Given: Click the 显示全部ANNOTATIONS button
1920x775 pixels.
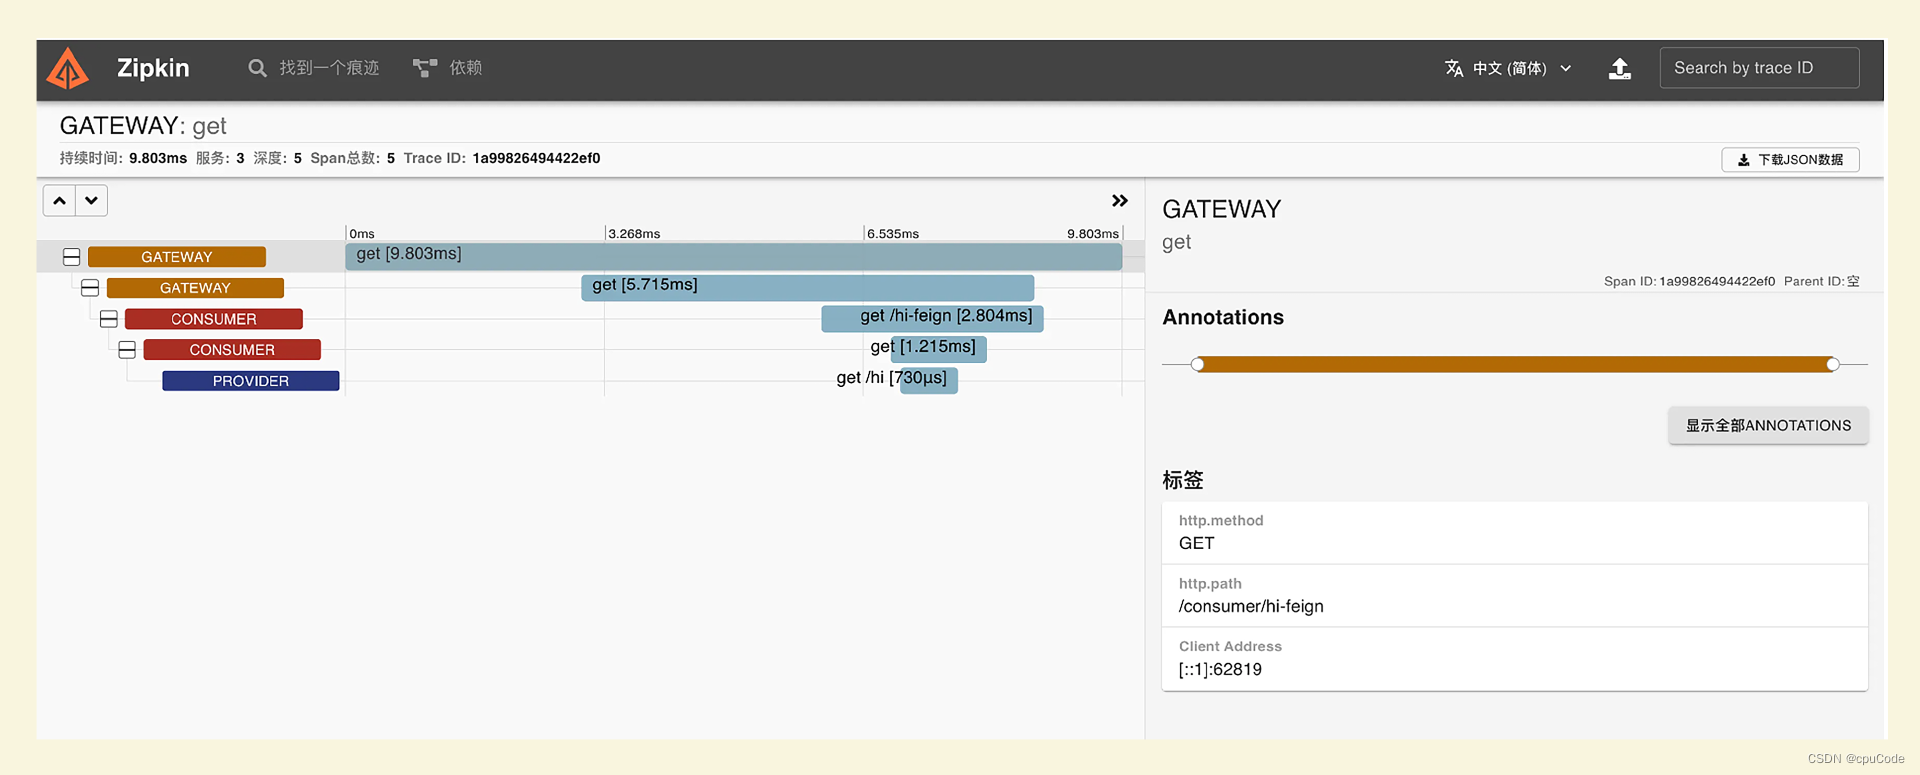Looking at the screenshot, I should tap(1768, 426).
